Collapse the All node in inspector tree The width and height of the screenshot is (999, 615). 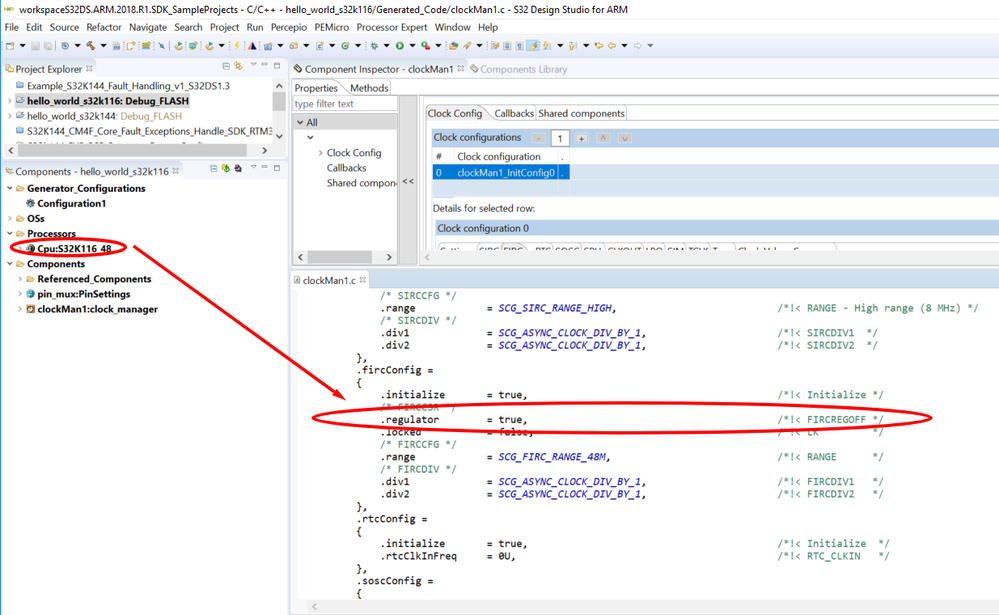300,122
